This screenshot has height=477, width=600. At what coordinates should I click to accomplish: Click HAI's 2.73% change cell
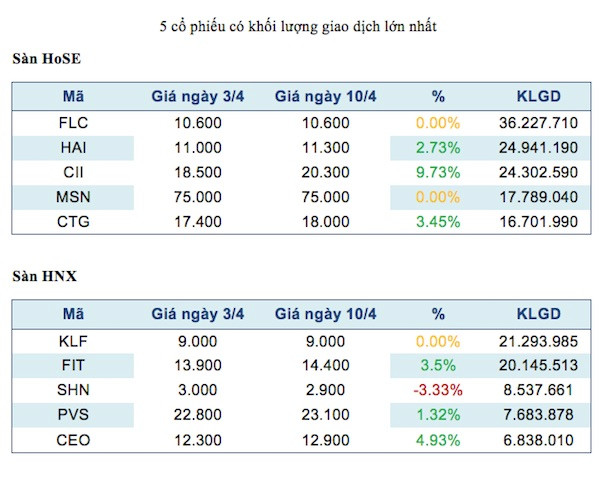438,148
